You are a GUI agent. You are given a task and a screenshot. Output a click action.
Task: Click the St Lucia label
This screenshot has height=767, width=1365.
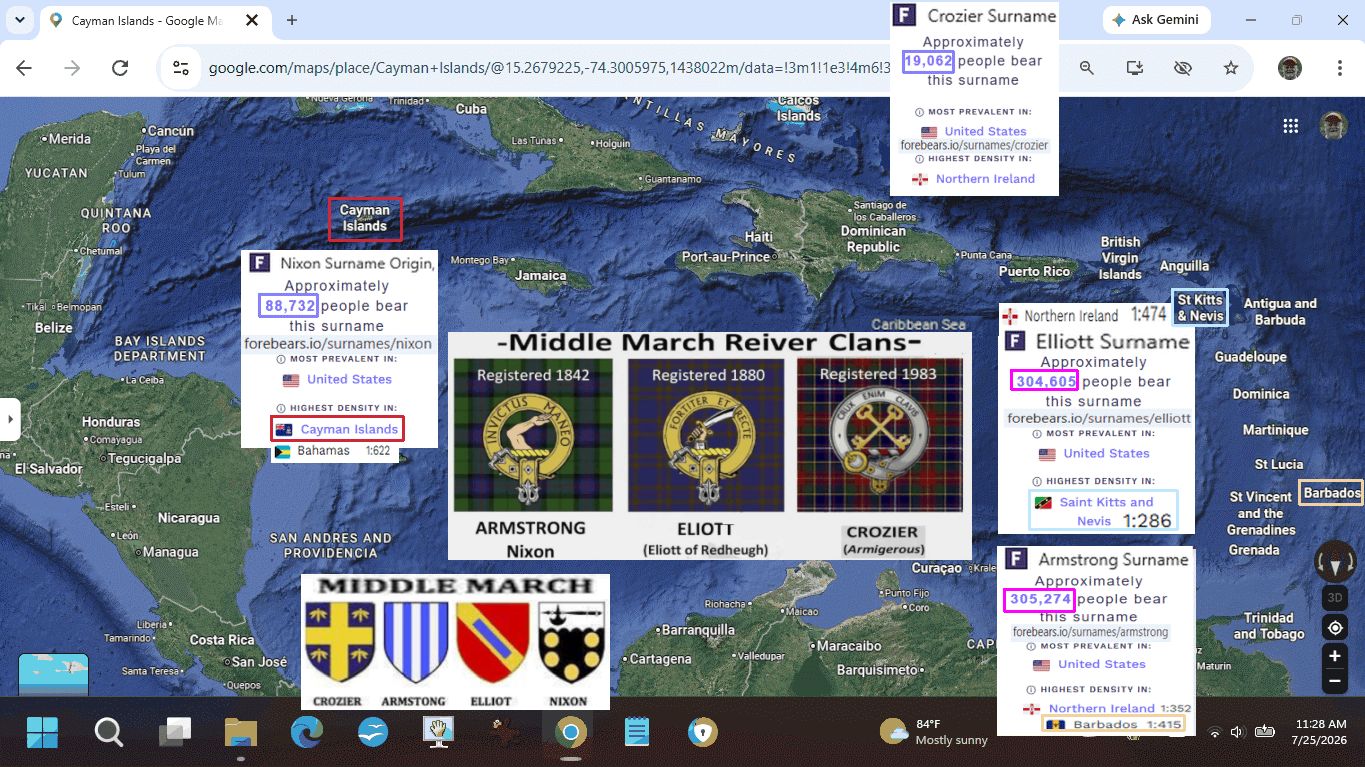[x=1279, y=465]
